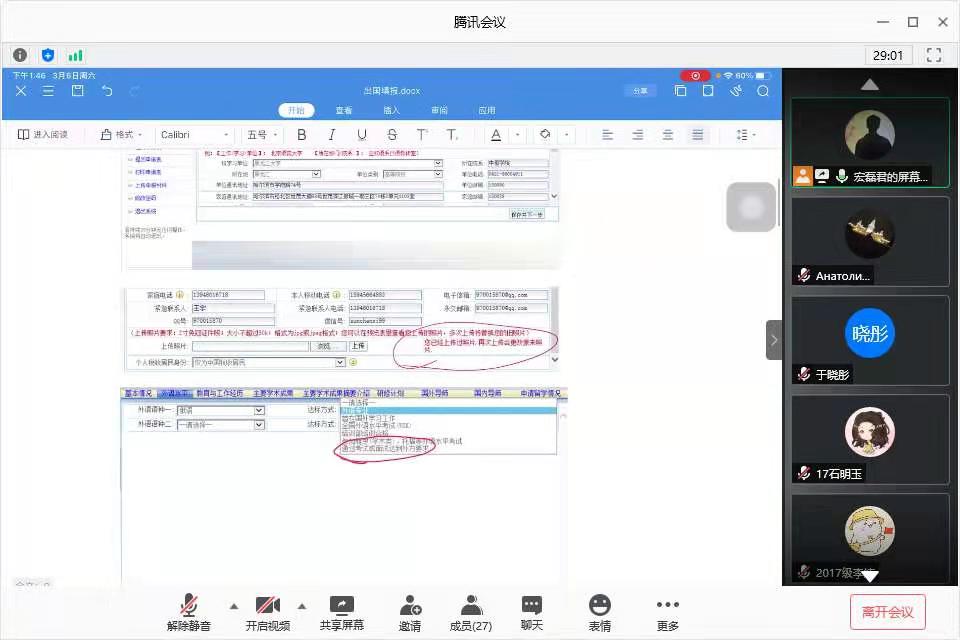960x640 pixels.
Task: Expand audio options arrow beside 解除静音
Action: [234, 605]
